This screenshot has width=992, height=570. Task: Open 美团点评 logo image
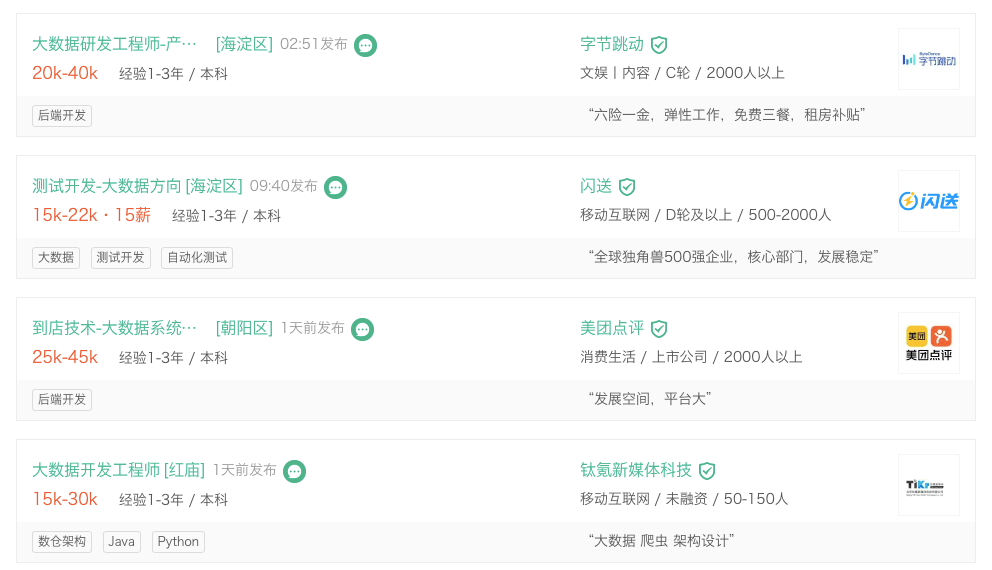(x=928, y=343)
